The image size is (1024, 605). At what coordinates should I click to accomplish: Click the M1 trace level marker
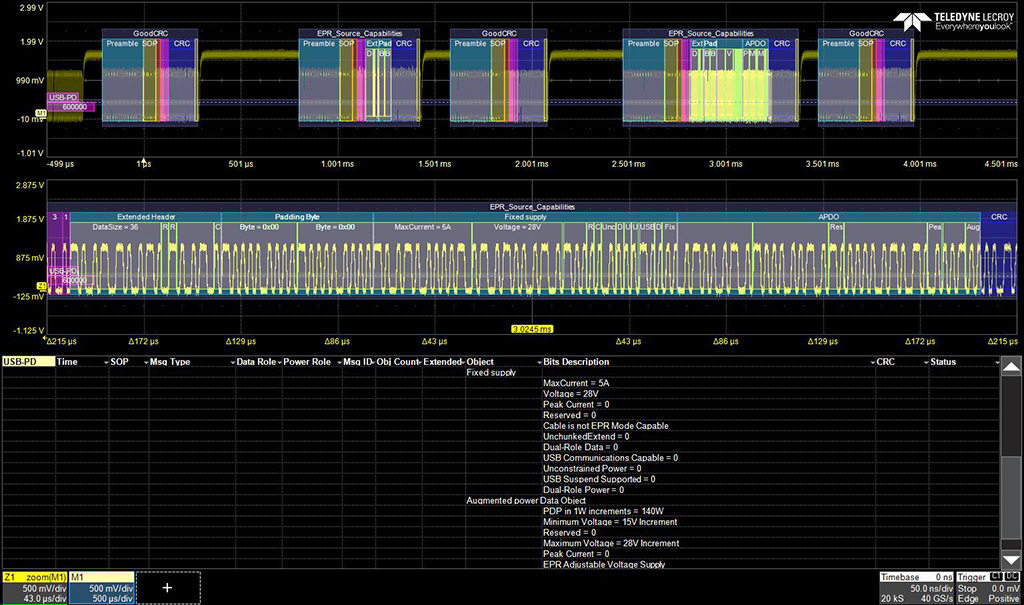(41, 111)
